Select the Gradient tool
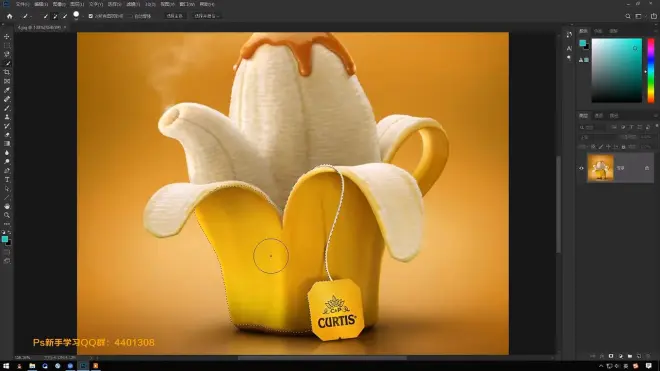The image size is (660, 371). coord(7,144)
